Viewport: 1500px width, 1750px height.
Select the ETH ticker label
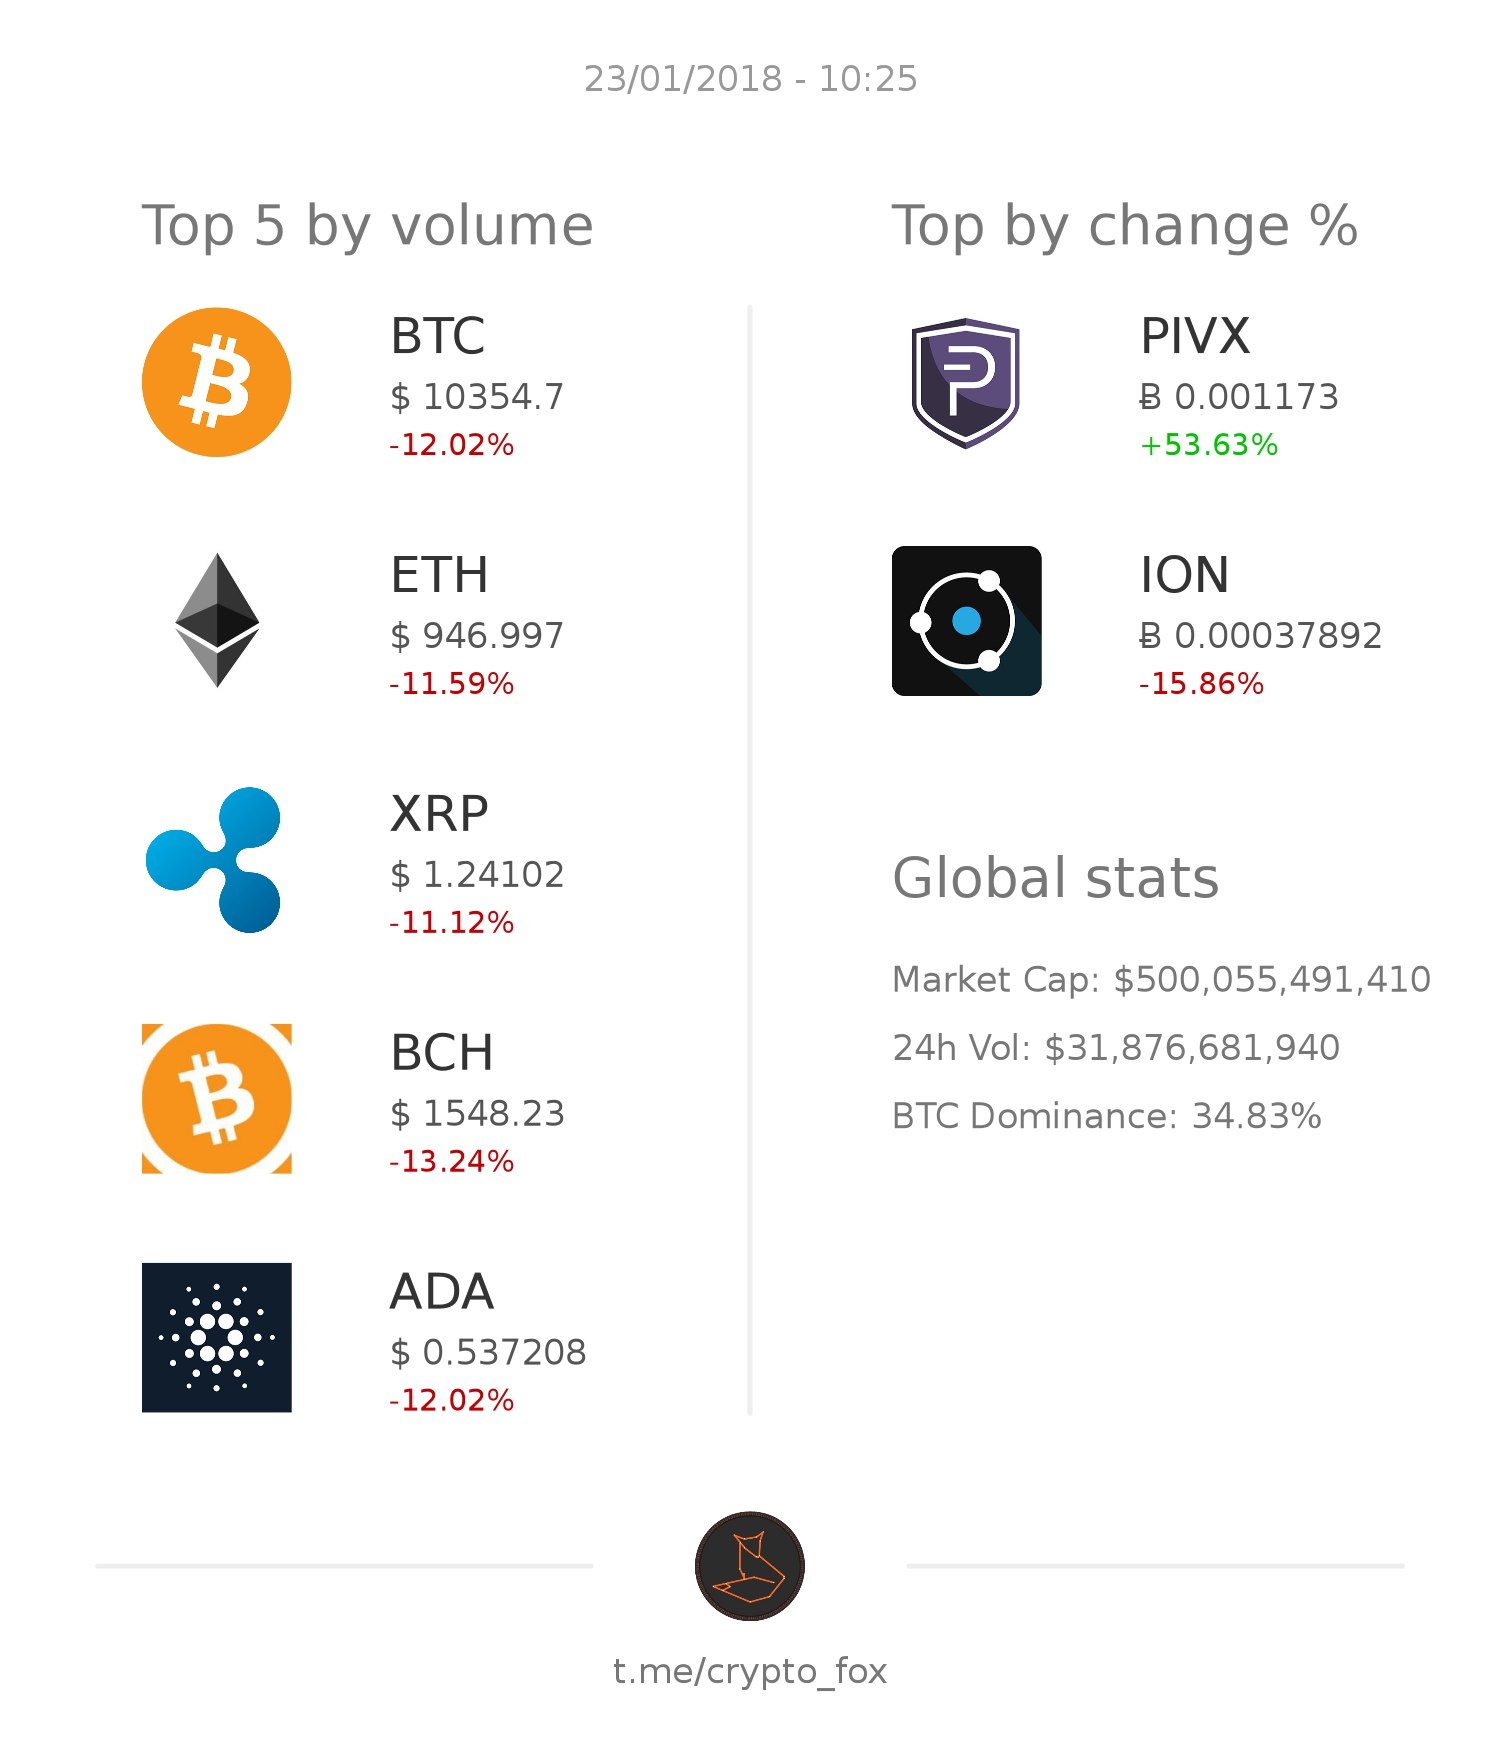click(x=439, y=575)
